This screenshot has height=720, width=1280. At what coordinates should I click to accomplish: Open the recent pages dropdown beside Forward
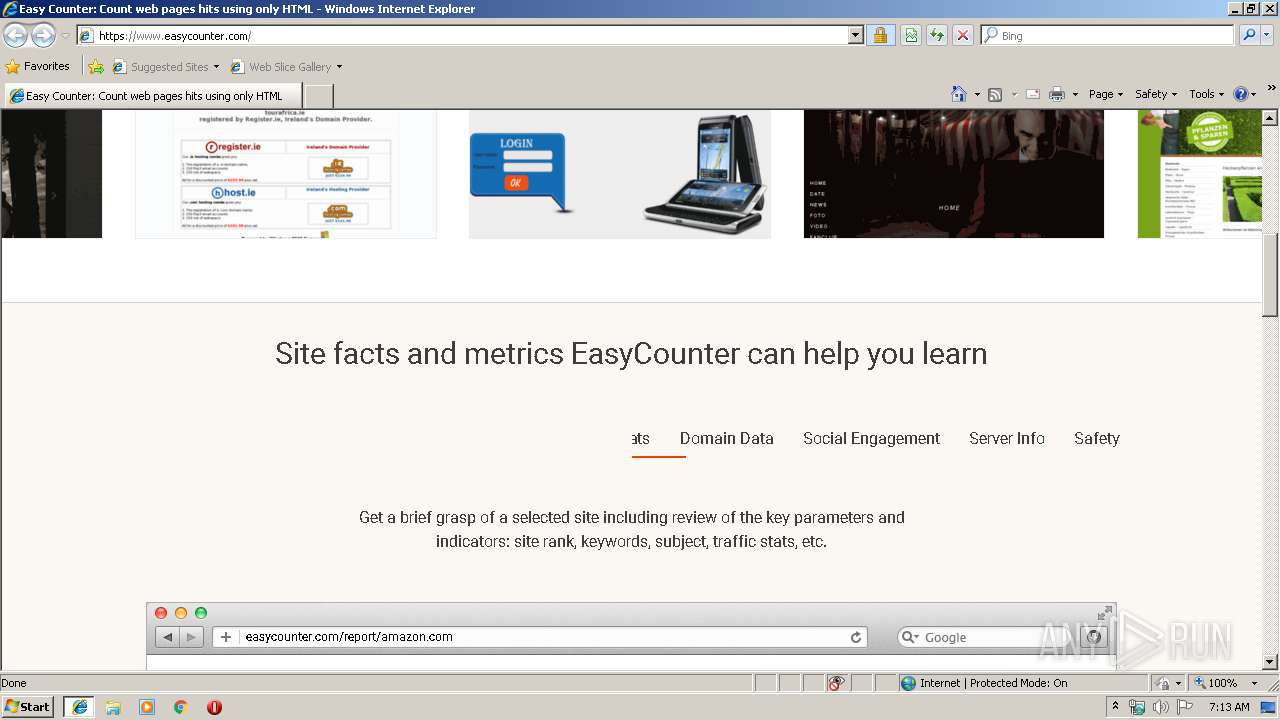[x=65, y=36]
